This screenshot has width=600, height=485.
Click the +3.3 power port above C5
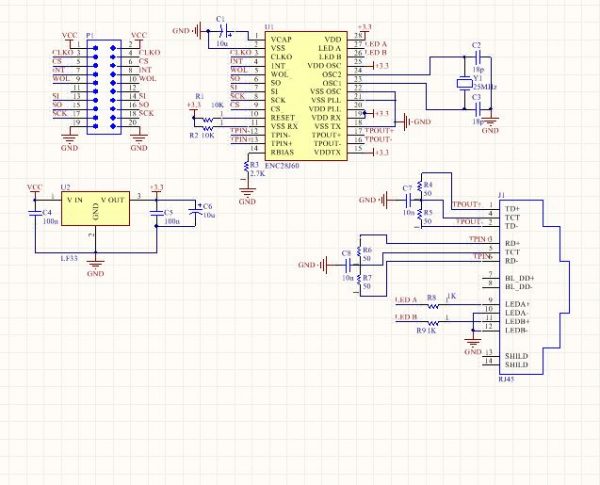click(157, 189)
